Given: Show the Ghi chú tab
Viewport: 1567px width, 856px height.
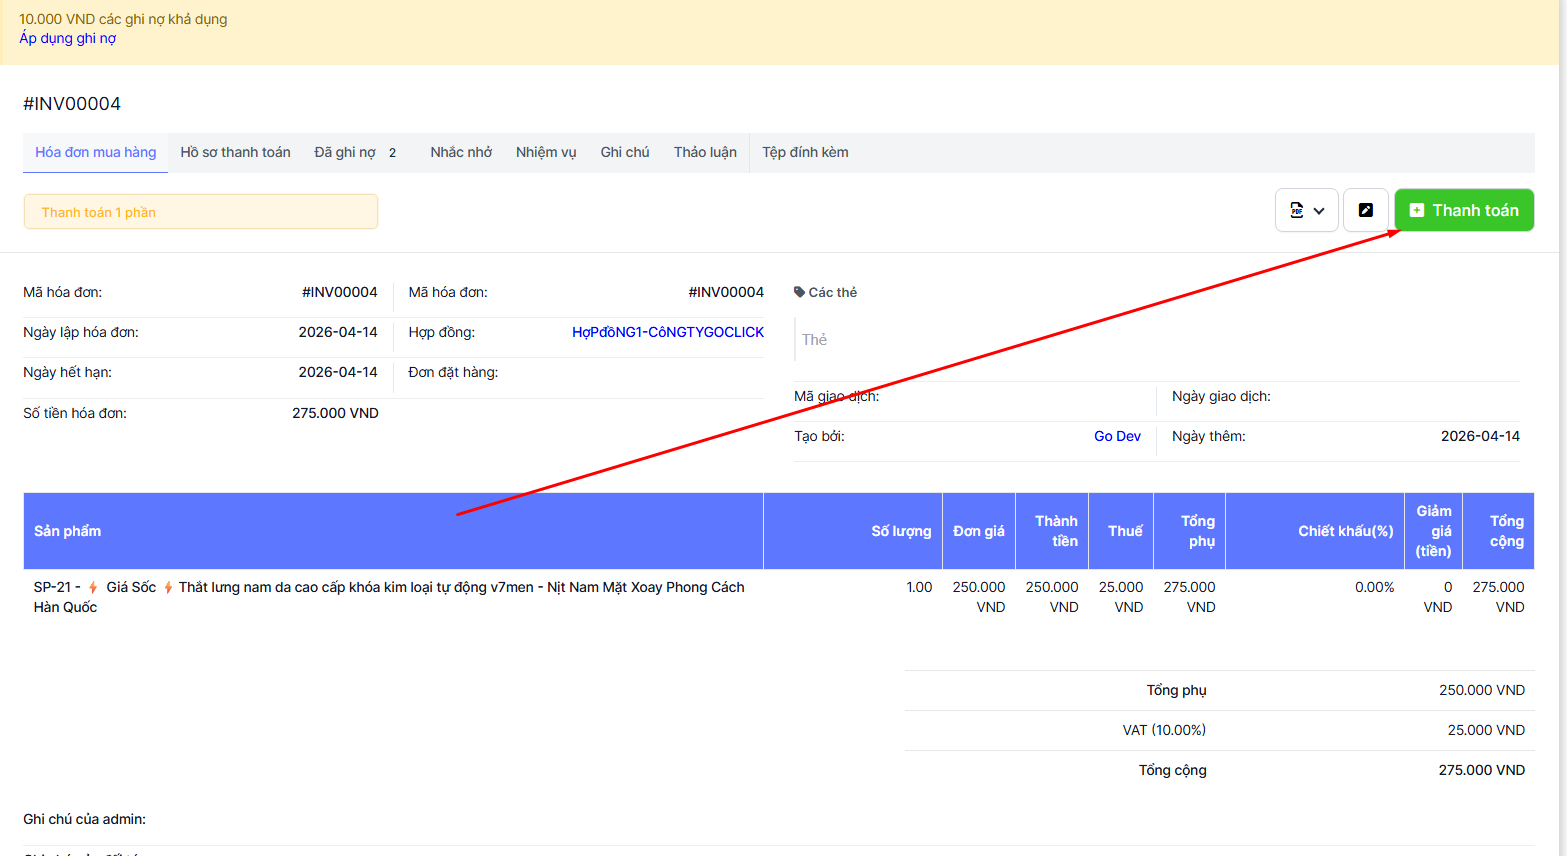Looking at the screenshot, I should [625, 152].
